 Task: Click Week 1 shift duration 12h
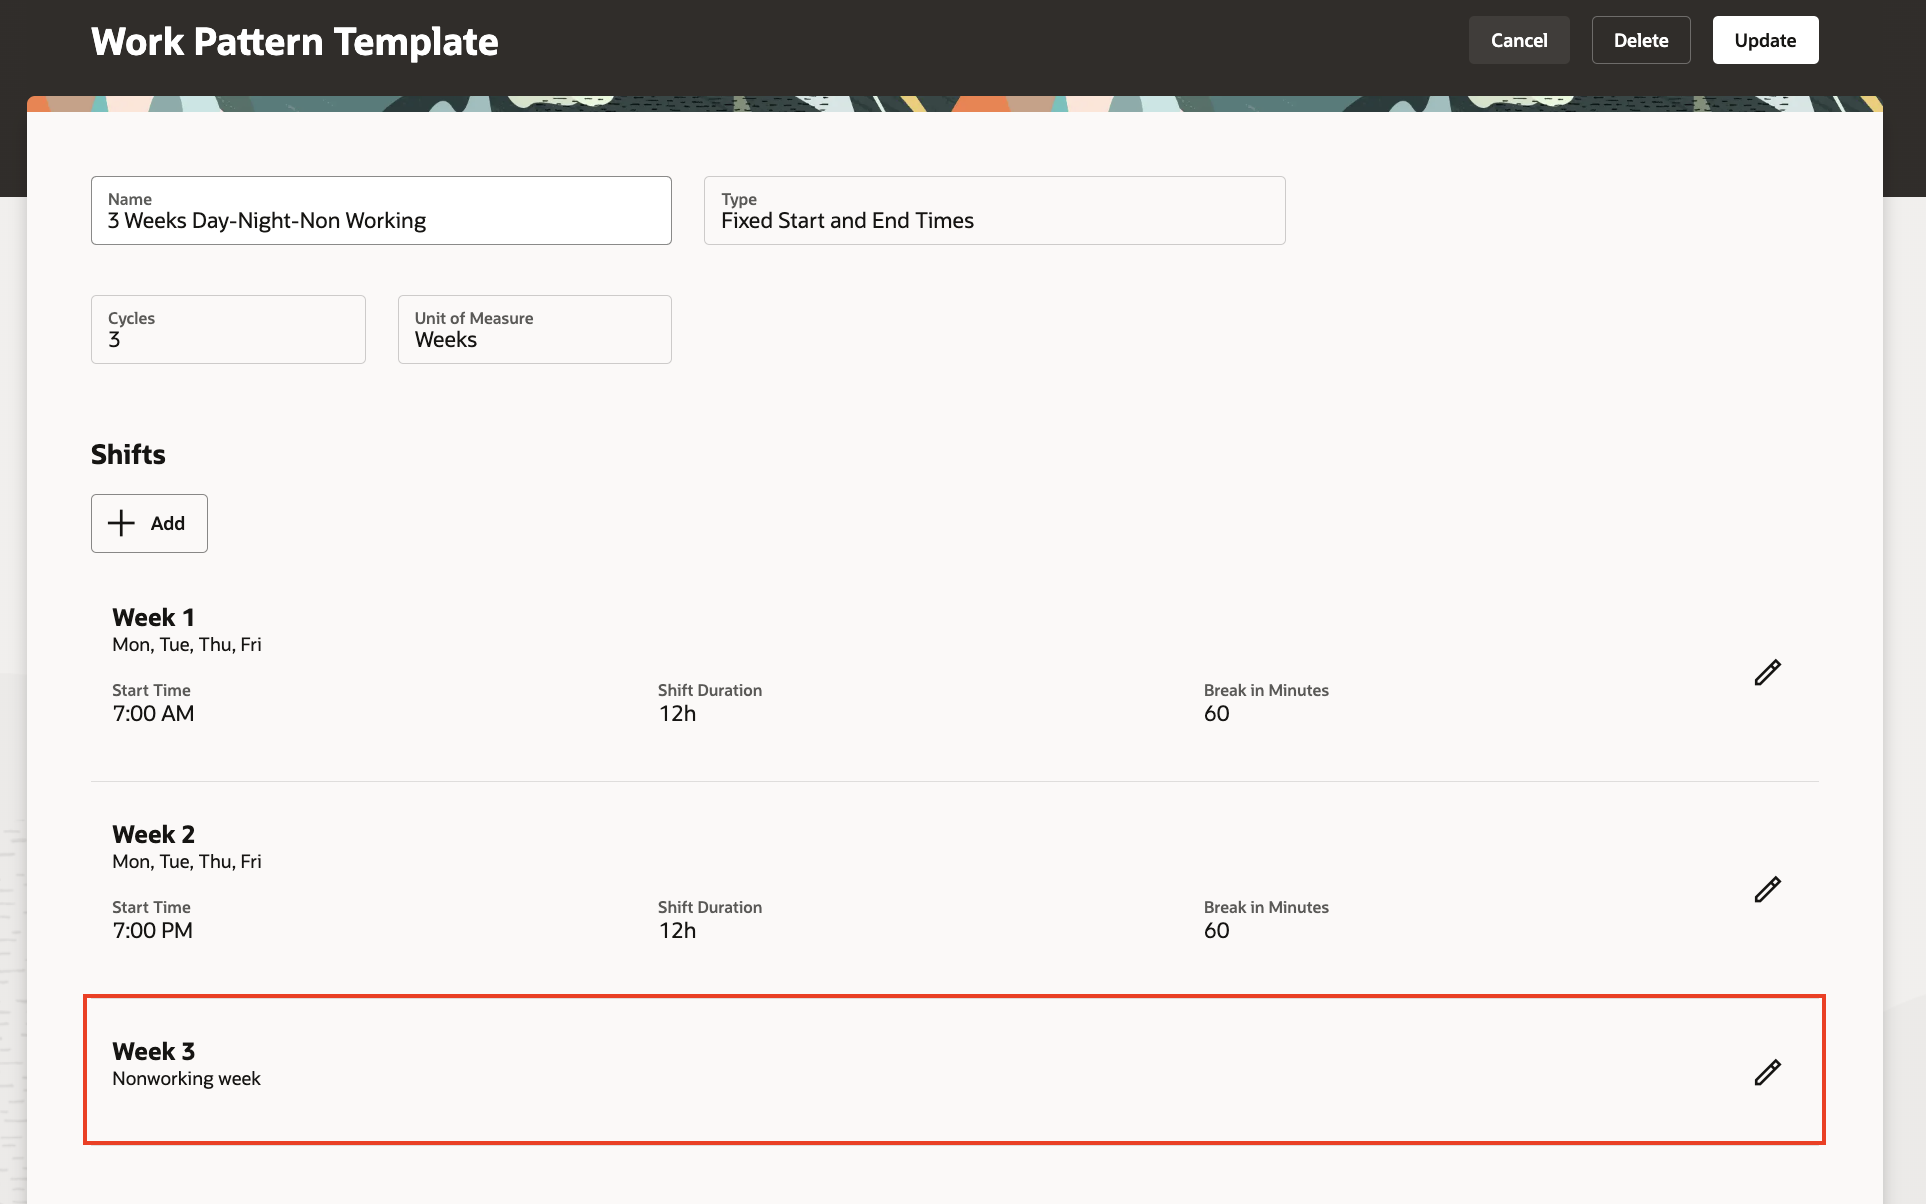pyautogui.click(x=677, y=714)
